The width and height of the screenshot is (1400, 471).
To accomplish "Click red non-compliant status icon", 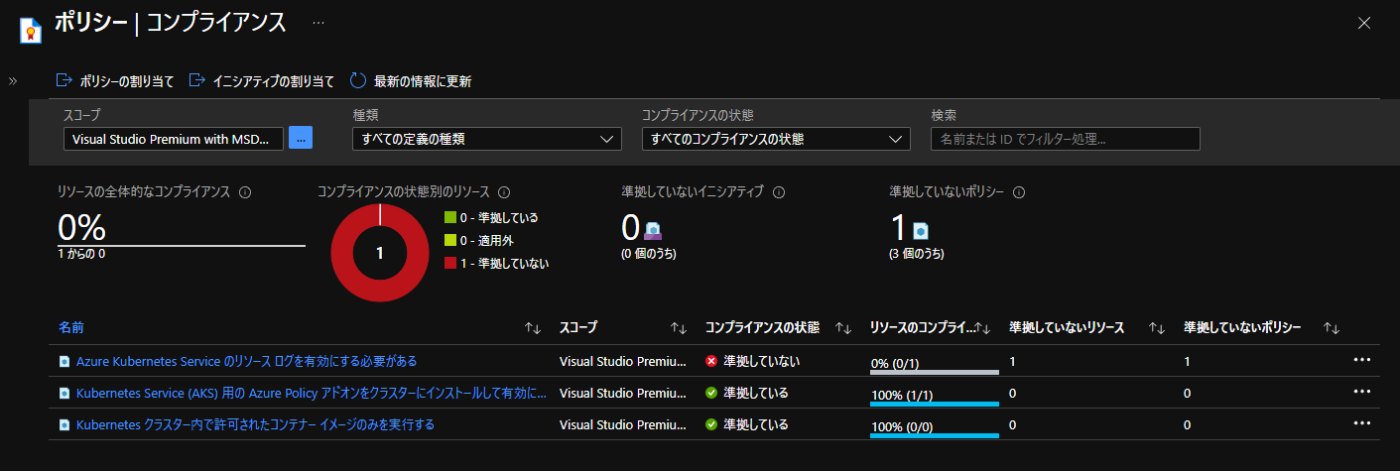I will click(x=712, y=361).
